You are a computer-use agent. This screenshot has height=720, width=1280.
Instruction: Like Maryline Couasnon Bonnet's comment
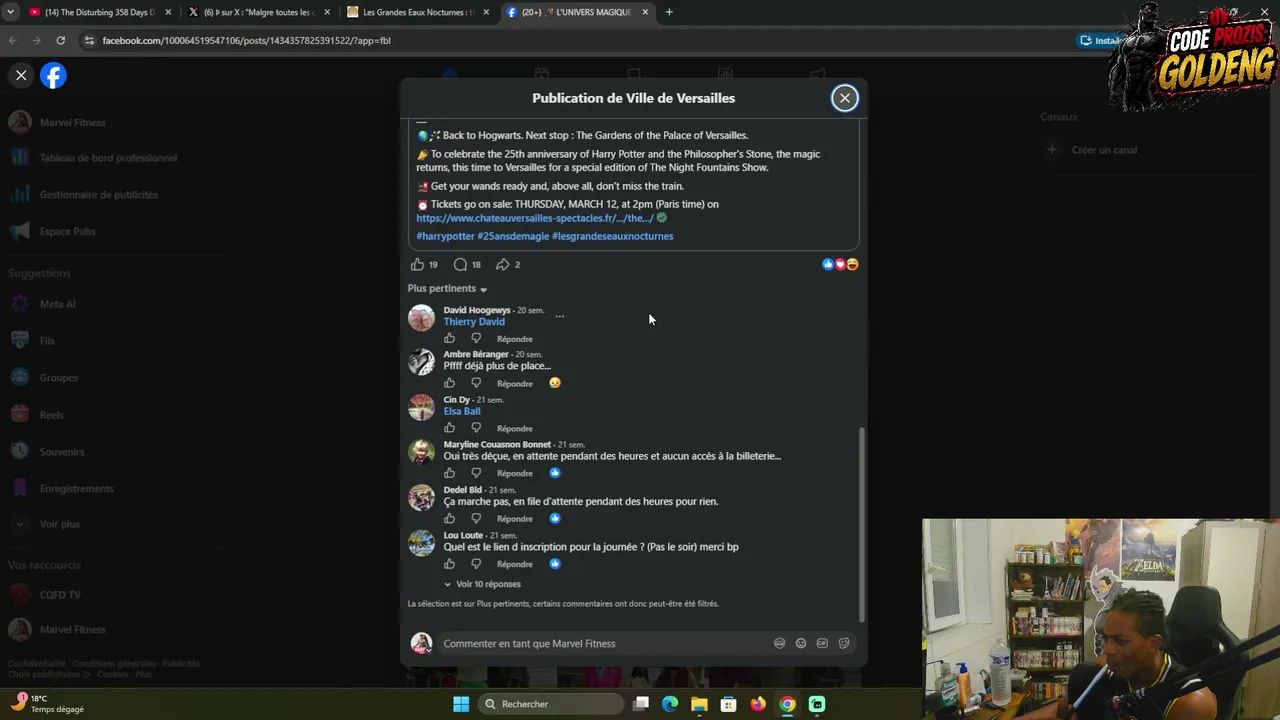[x=450, y=474]
